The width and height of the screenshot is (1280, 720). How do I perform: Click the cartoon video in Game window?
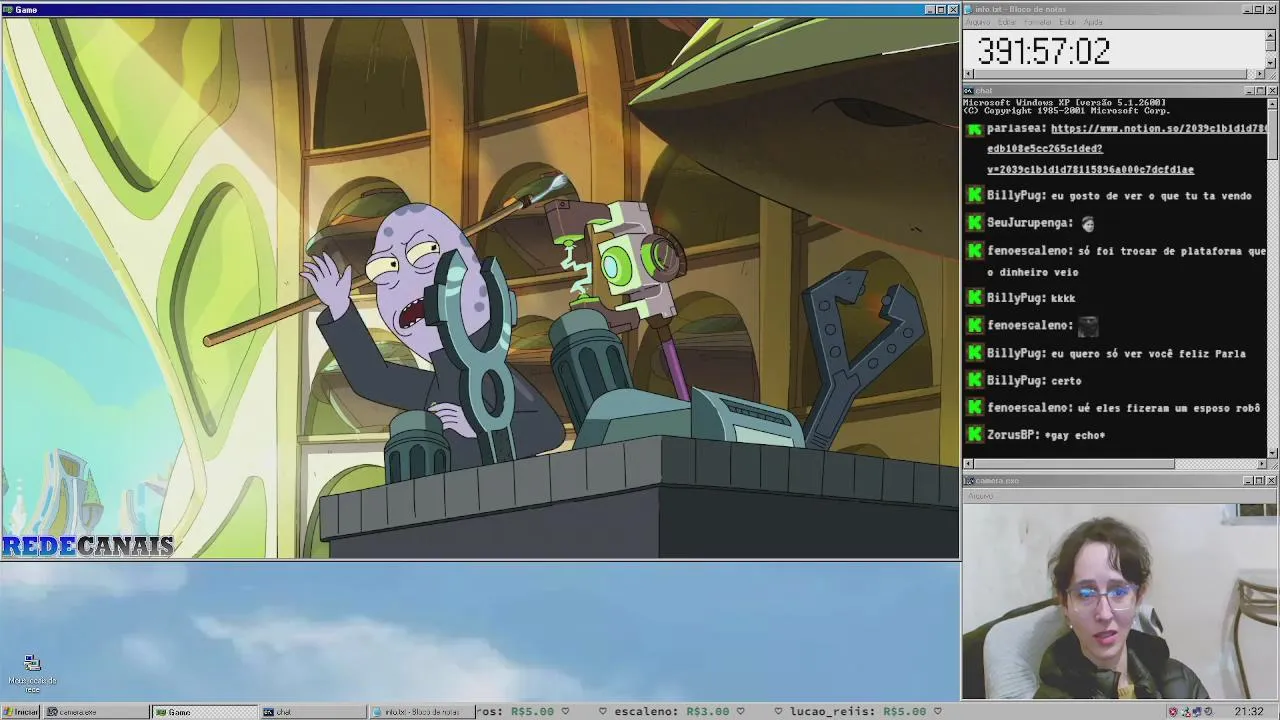480,288
